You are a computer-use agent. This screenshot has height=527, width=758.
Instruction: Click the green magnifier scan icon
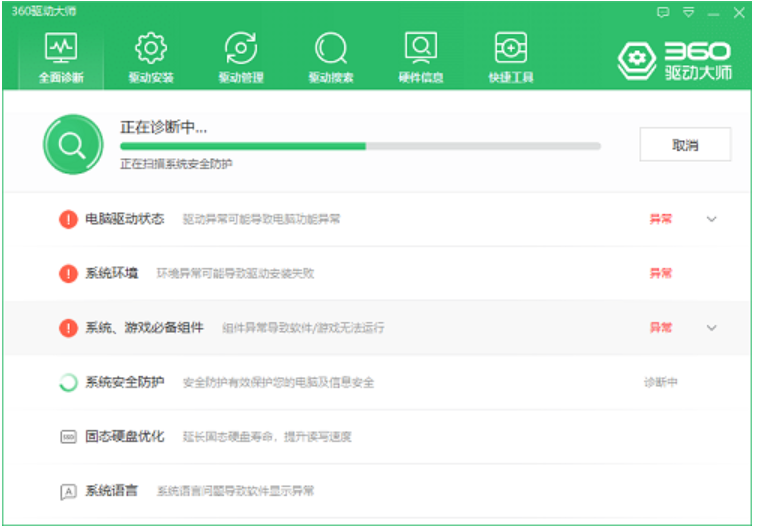(x=72, y=145)
